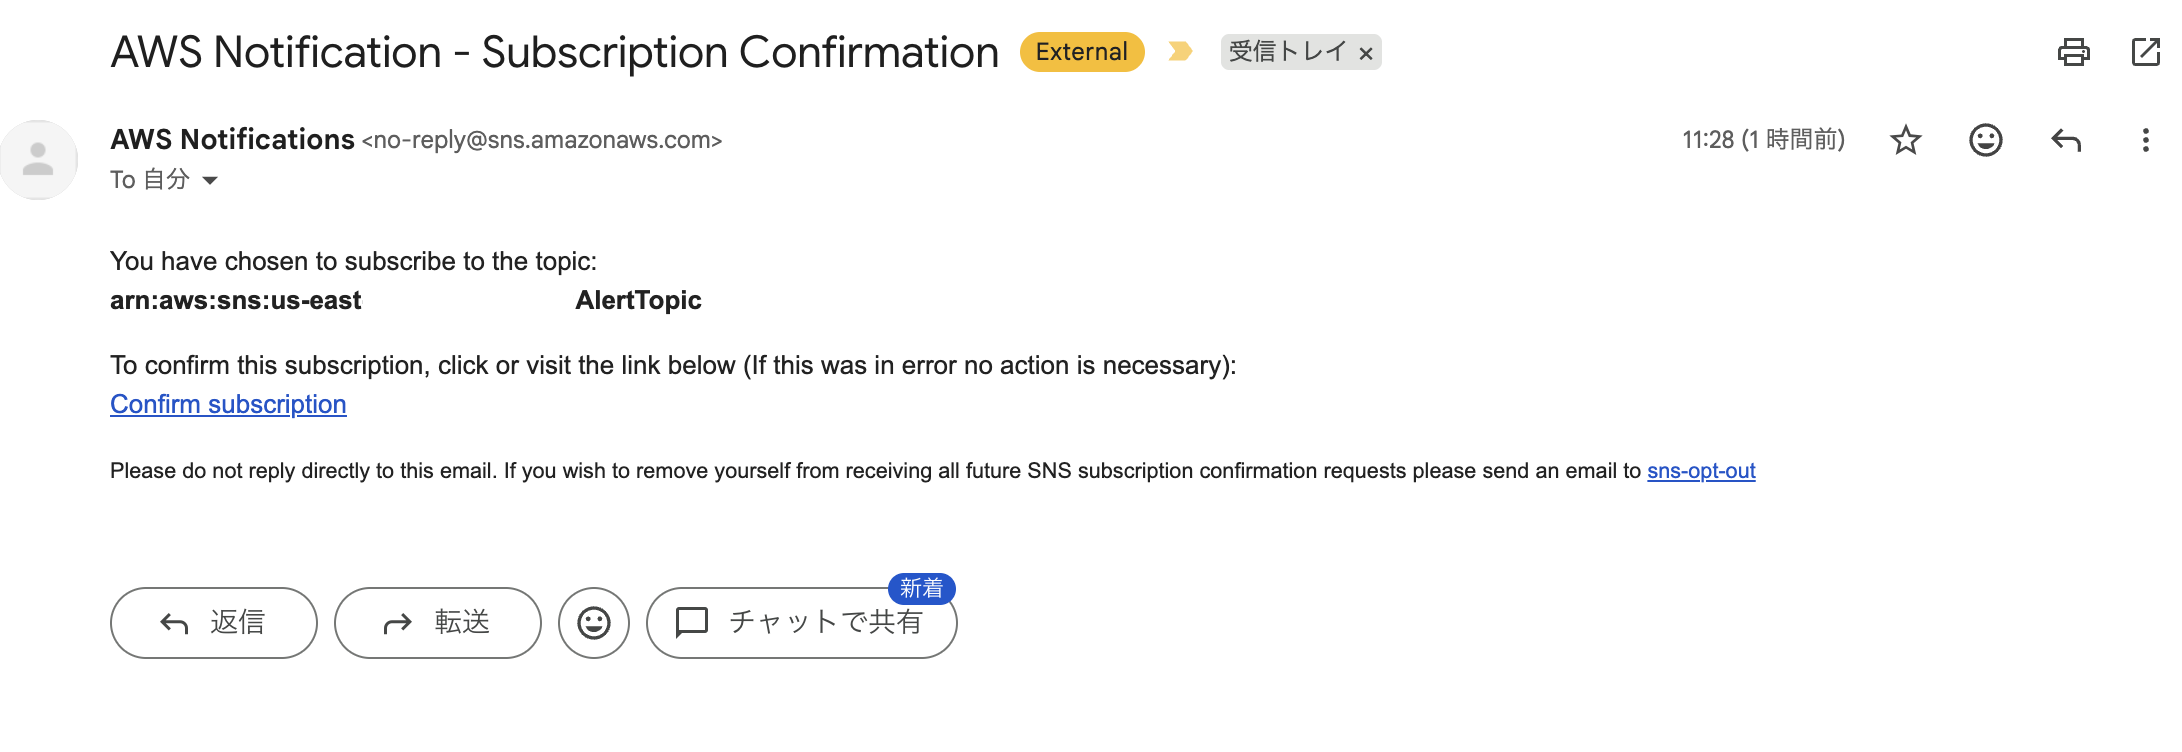
Task: Click the emoji reaction button below the message
Action: [x=594, y=623]
